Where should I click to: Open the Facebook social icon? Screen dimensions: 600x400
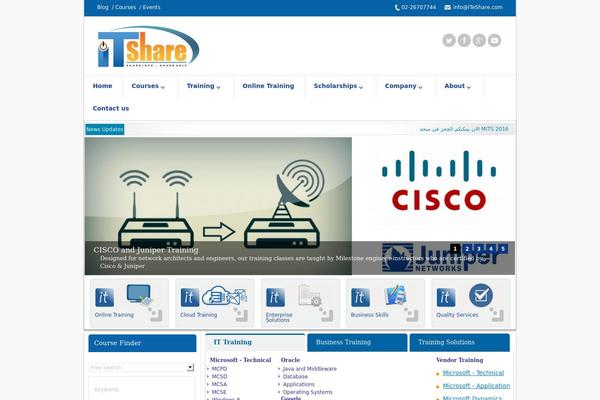pyautogui.click(x=464, y=40)
